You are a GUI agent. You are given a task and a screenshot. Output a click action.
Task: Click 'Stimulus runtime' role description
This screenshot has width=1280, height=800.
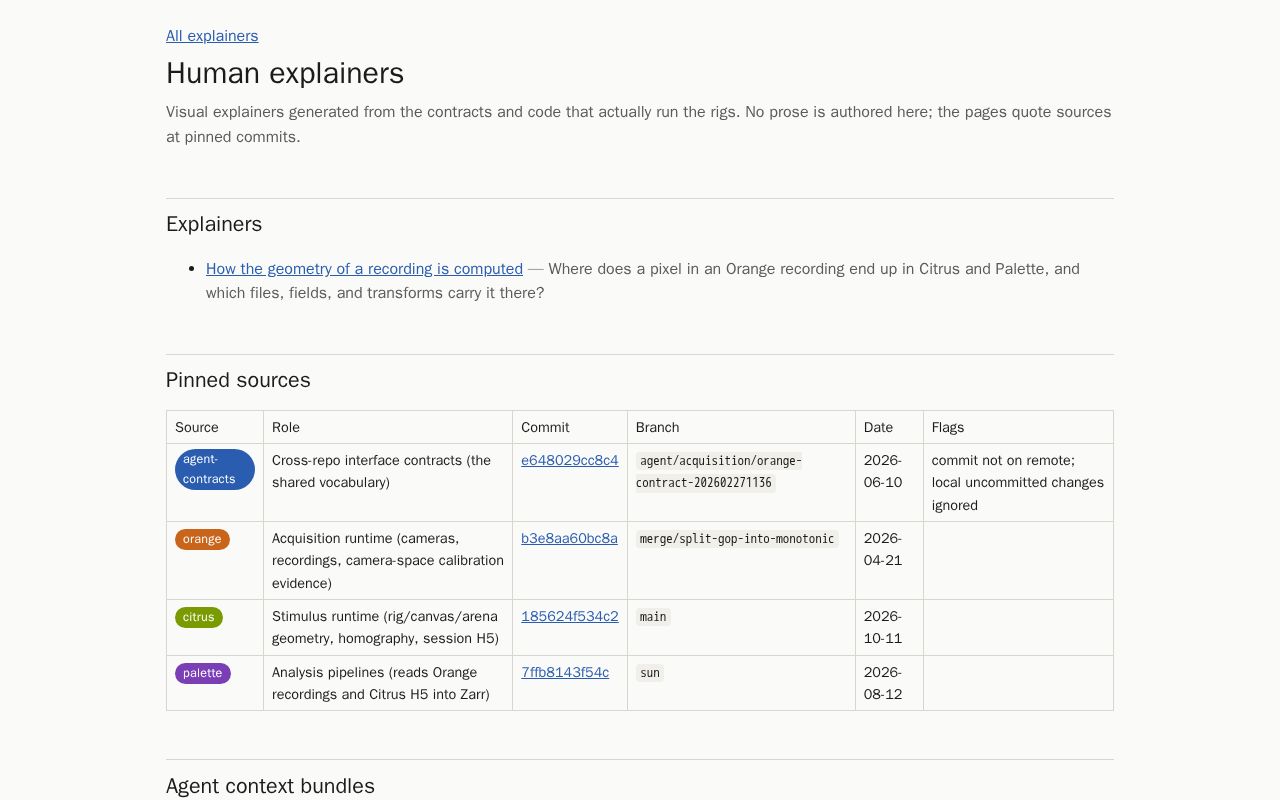386,628
